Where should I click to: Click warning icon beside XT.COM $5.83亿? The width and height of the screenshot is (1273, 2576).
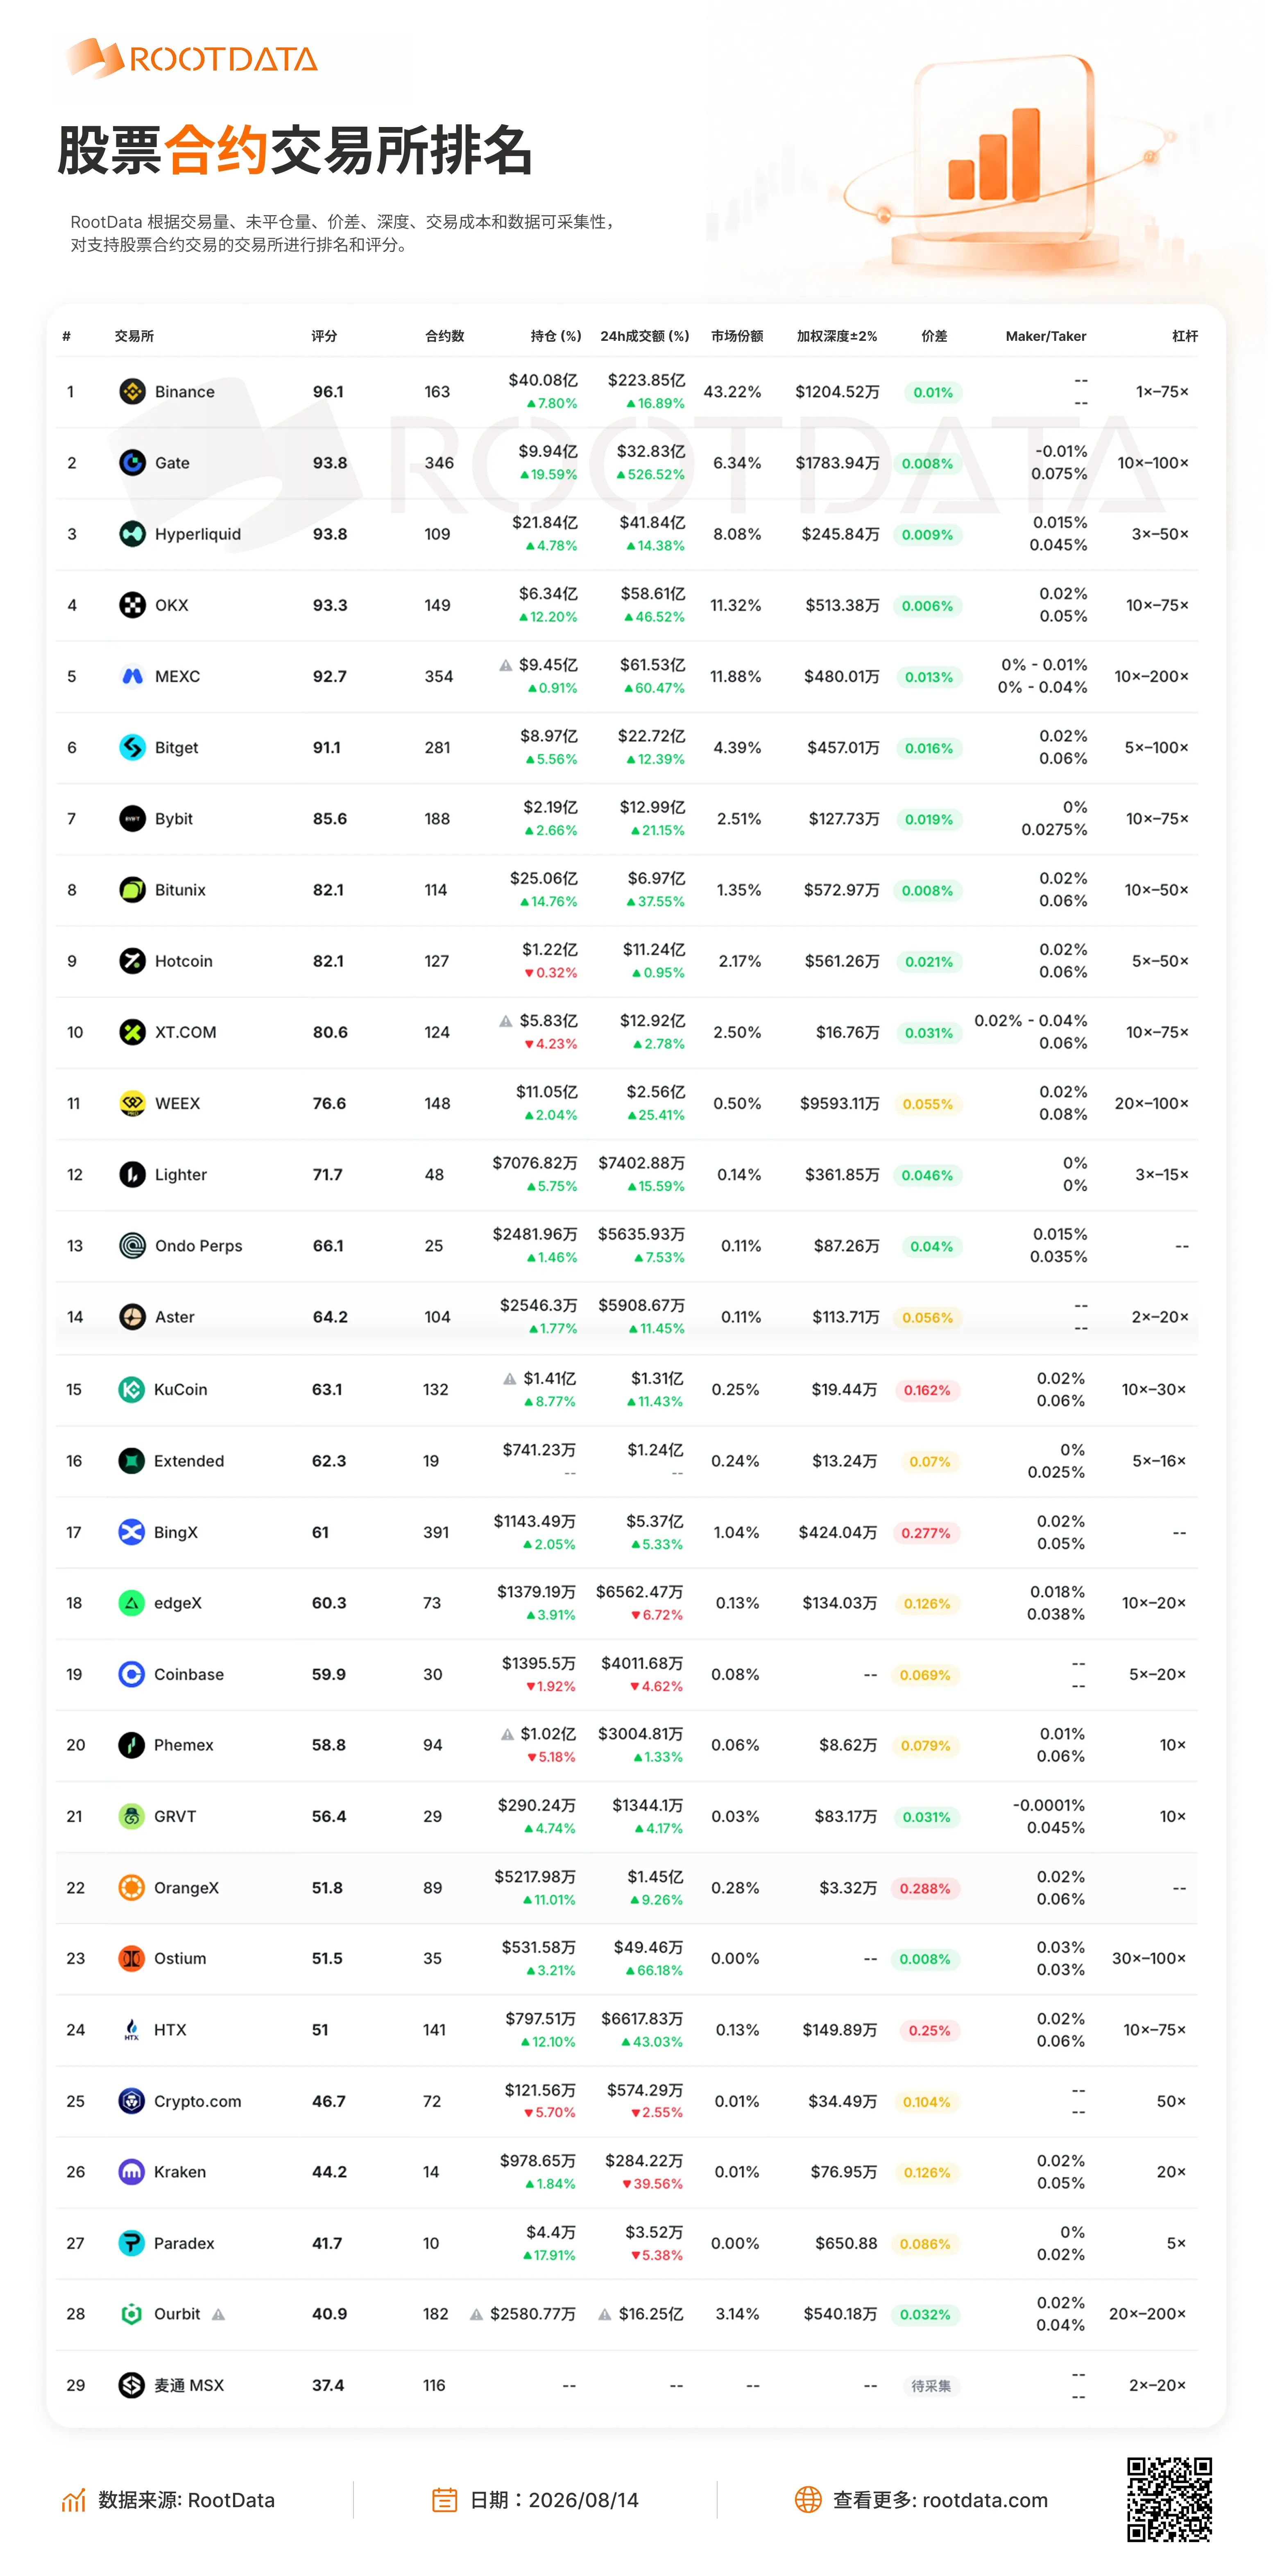point(506,1021)
